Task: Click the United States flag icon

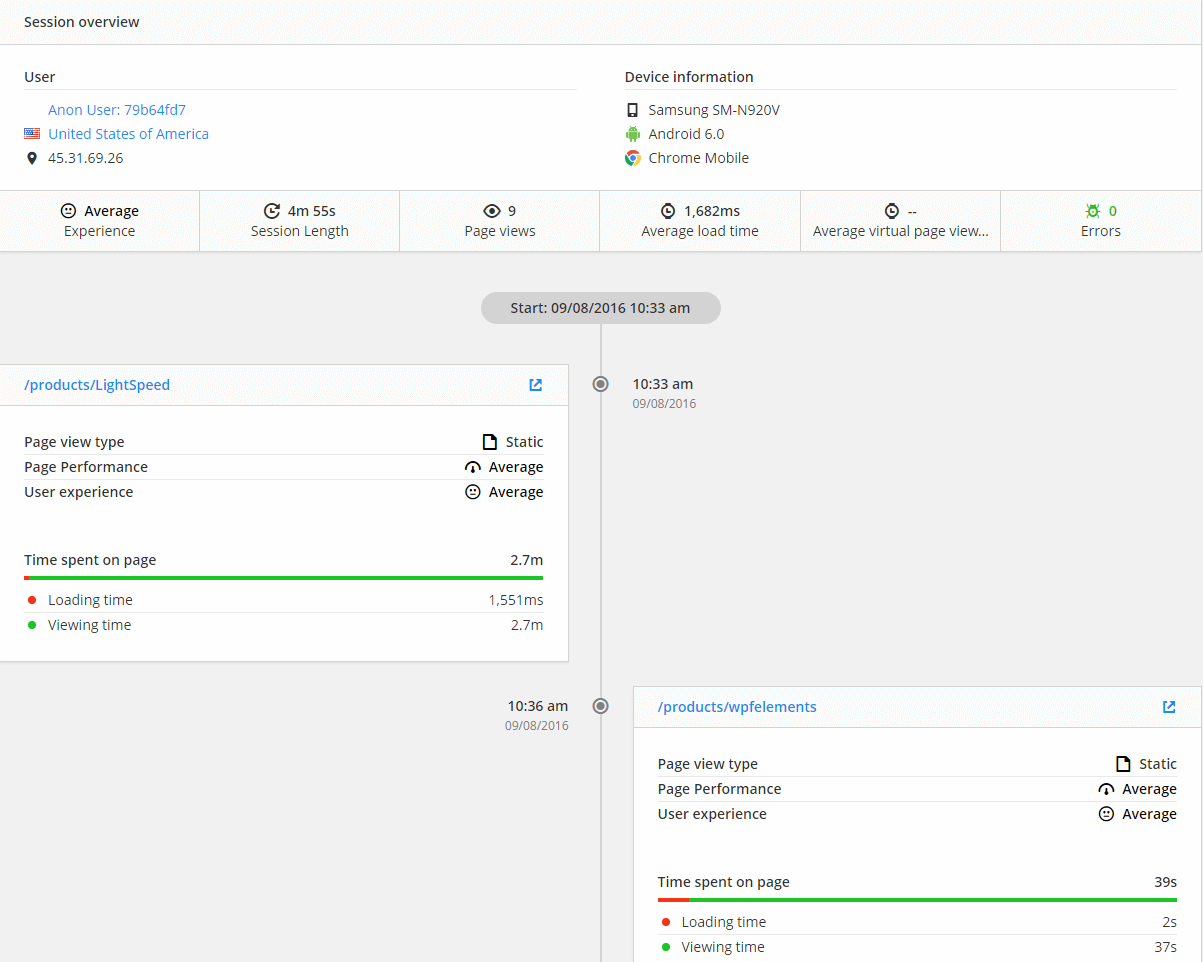Action: coord(32,134)
